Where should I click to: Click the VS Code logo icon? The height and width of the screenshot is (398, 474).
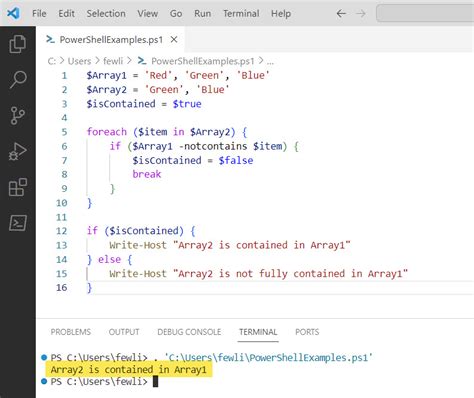click(x=13, y=13)
